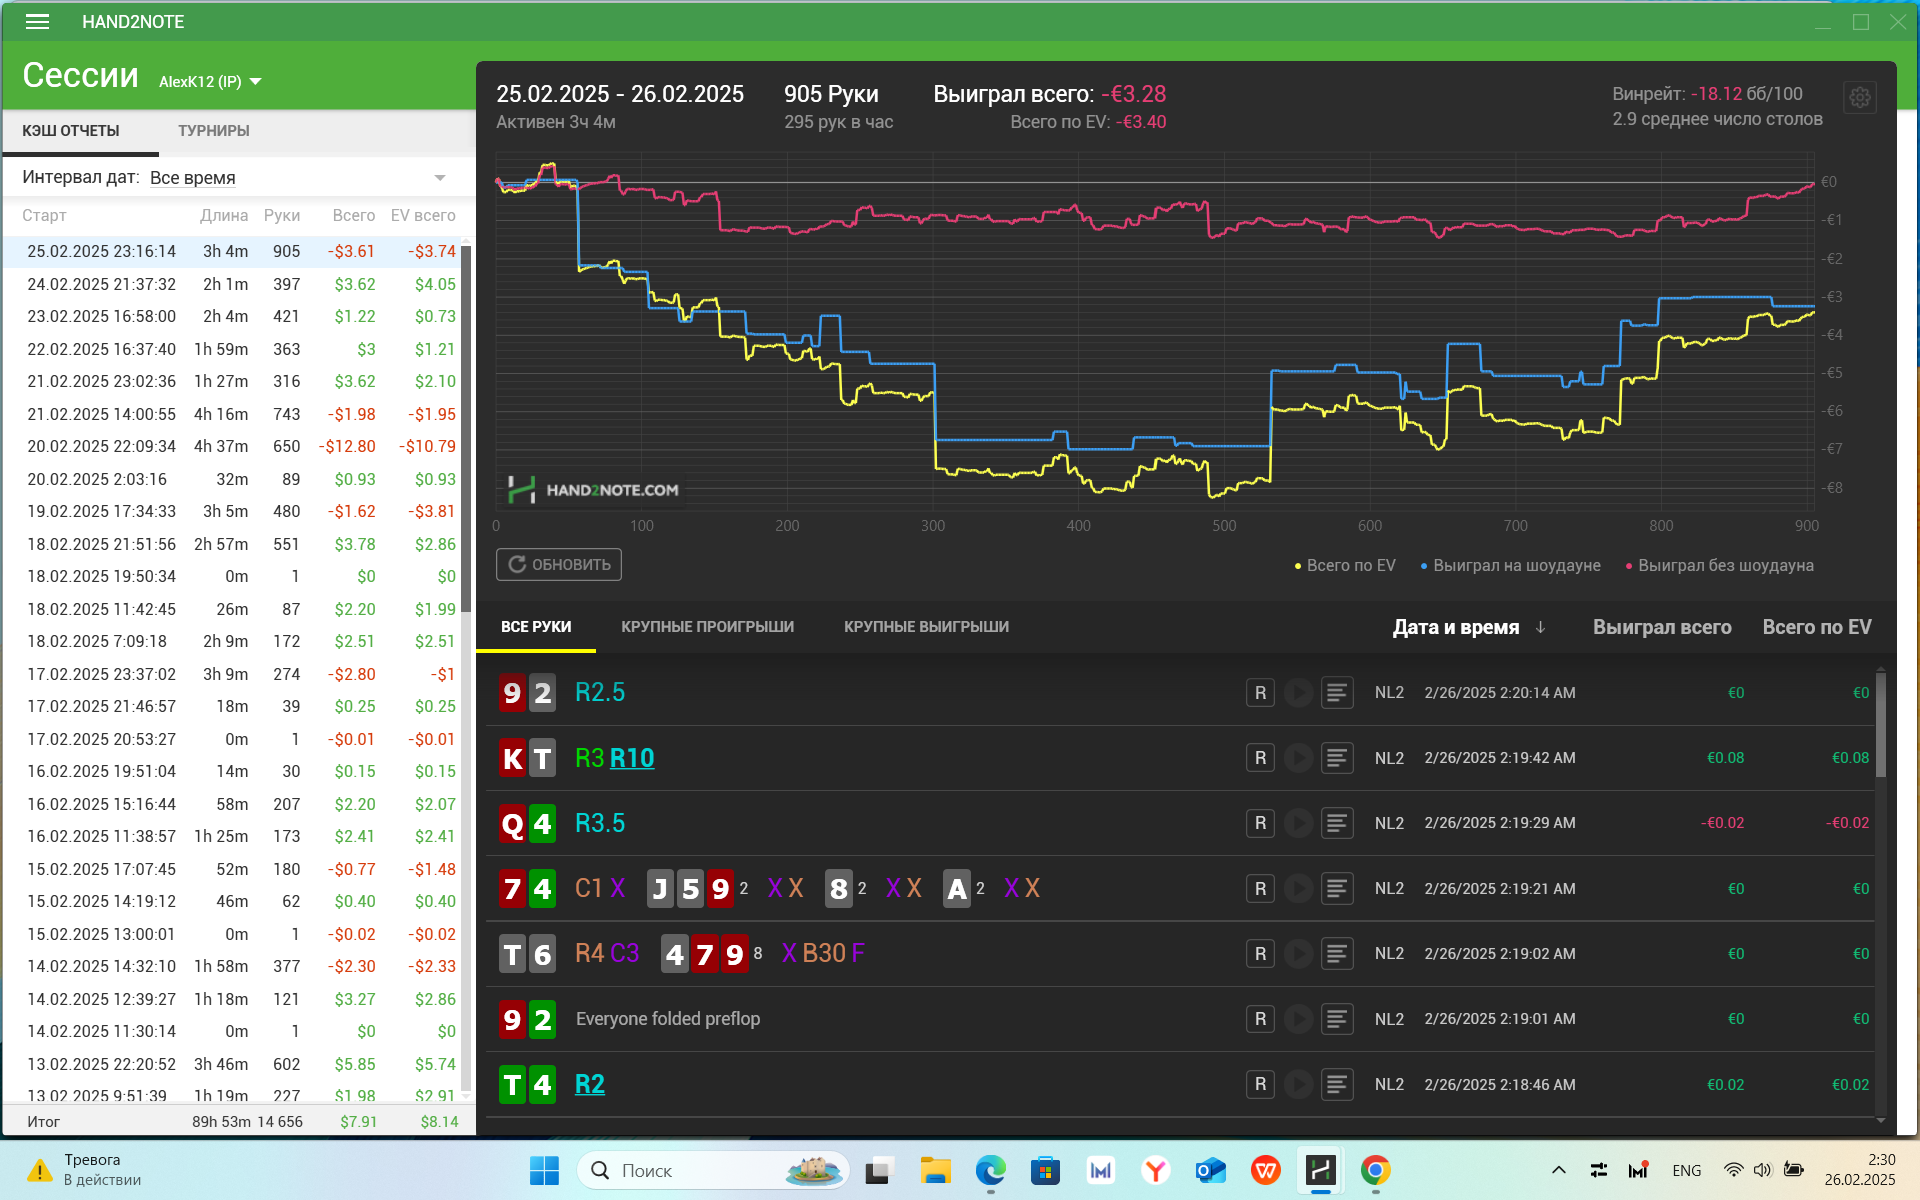Open Тревога alert widget in taskbar
Image resolution: width=1920 pixels, height=1200 pixels.
coord(84,1170)
